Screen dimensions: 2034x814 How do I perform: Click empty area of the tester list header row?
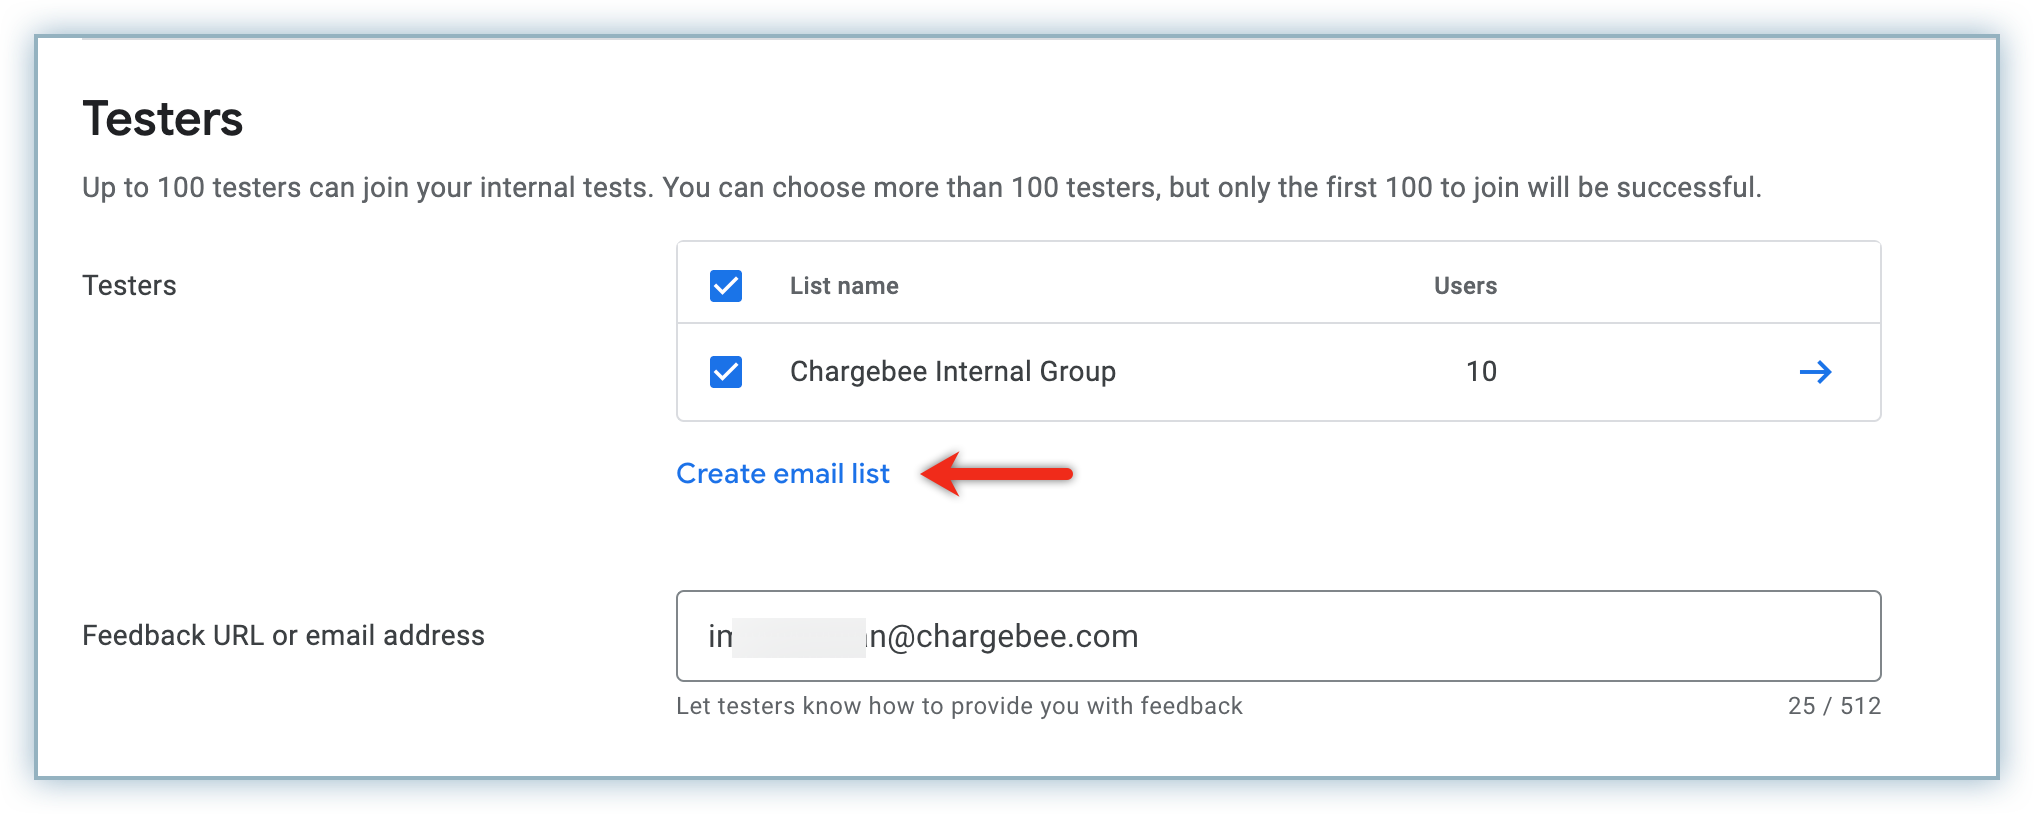(1150, 286)
